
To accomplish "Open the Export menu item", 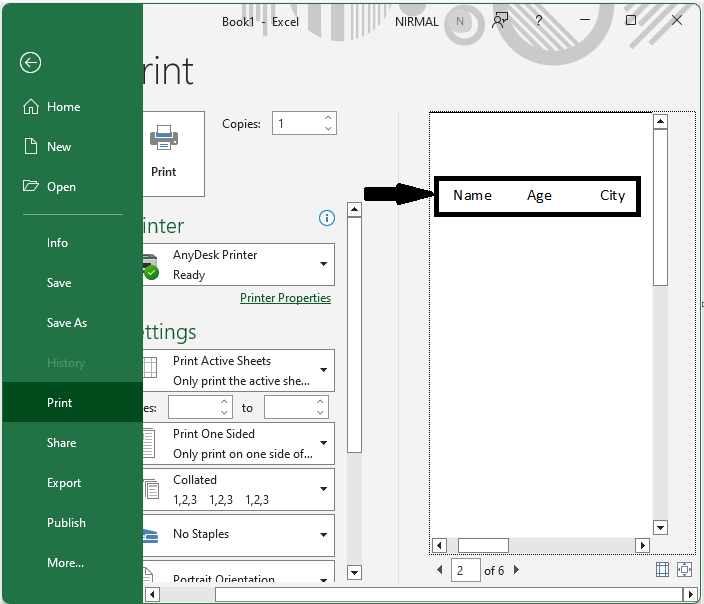I will click(x=64, y=483).
